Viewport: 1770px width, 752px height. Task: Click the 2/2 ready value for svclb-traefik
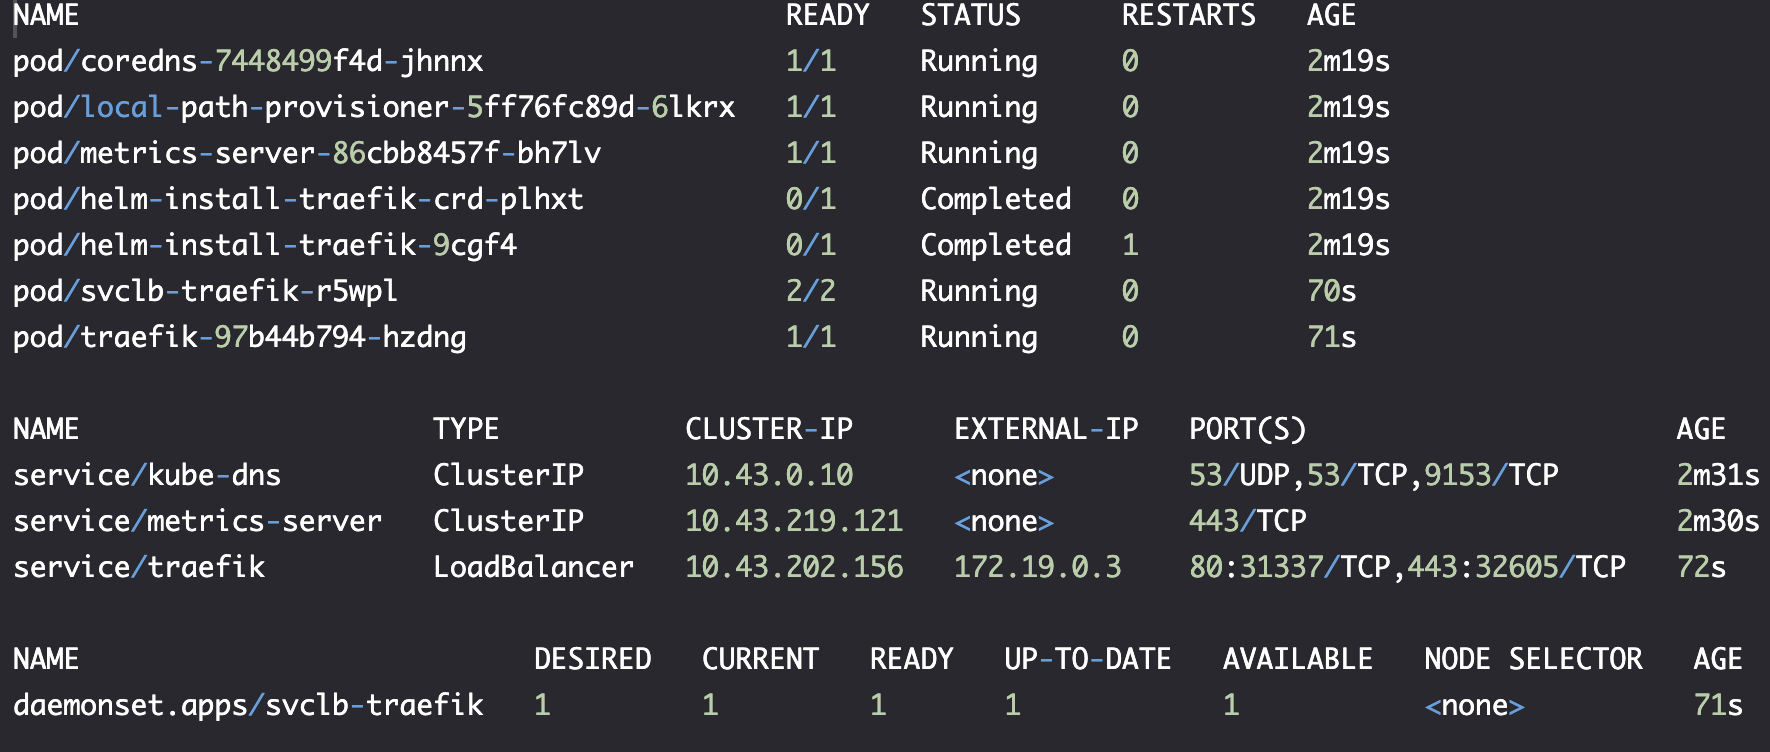click(x=810, y=292)
